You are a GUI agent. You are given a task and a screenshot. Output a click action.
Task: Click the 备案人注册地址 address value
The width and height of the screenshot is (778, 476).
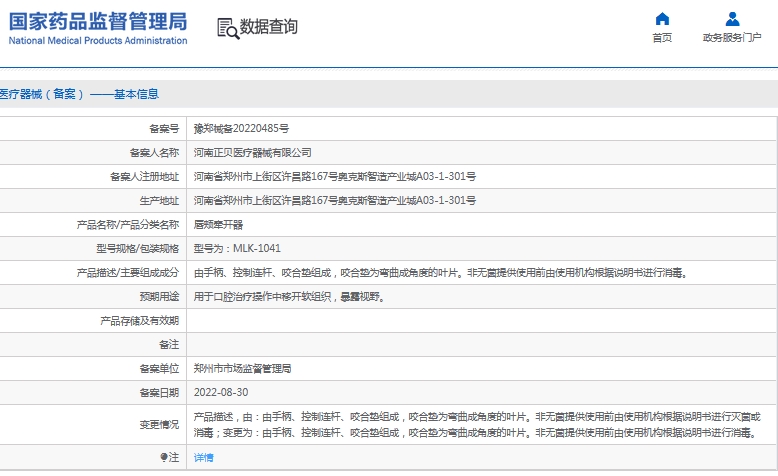(x=335, y=177)
